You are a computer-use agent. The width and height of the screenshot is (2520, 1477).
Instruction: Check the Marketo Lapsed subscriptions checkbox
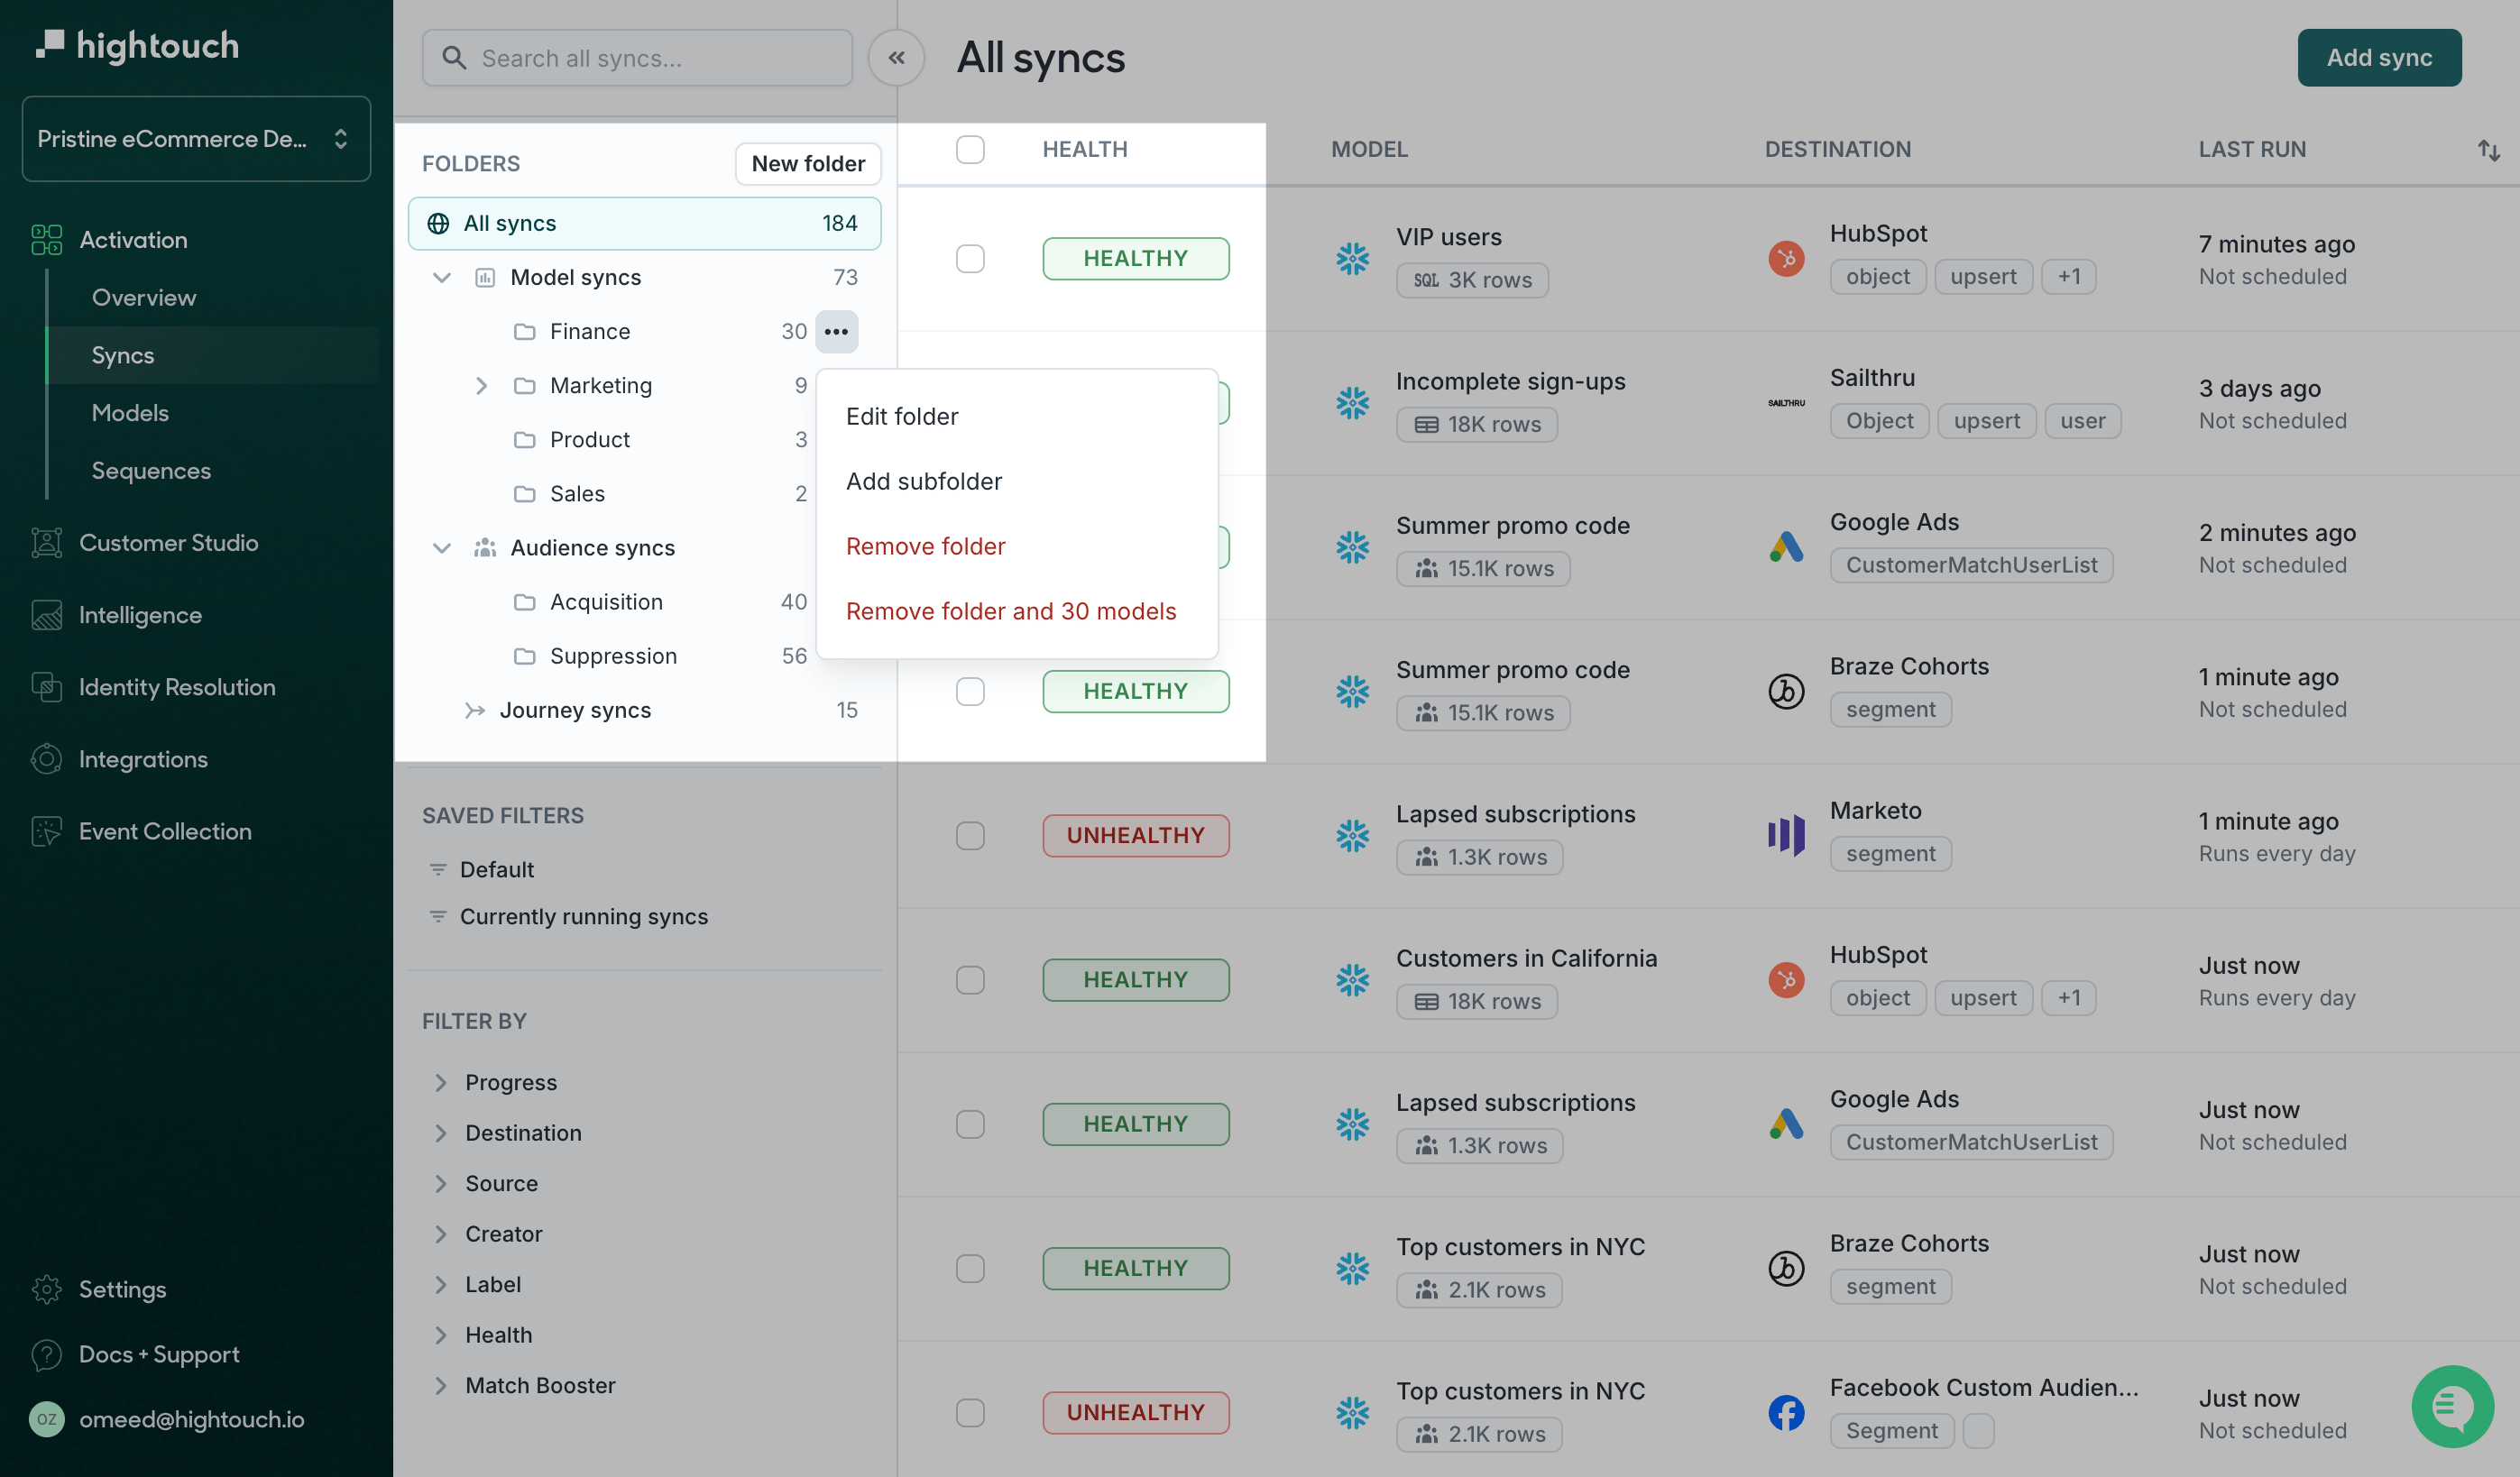[970, 835]
